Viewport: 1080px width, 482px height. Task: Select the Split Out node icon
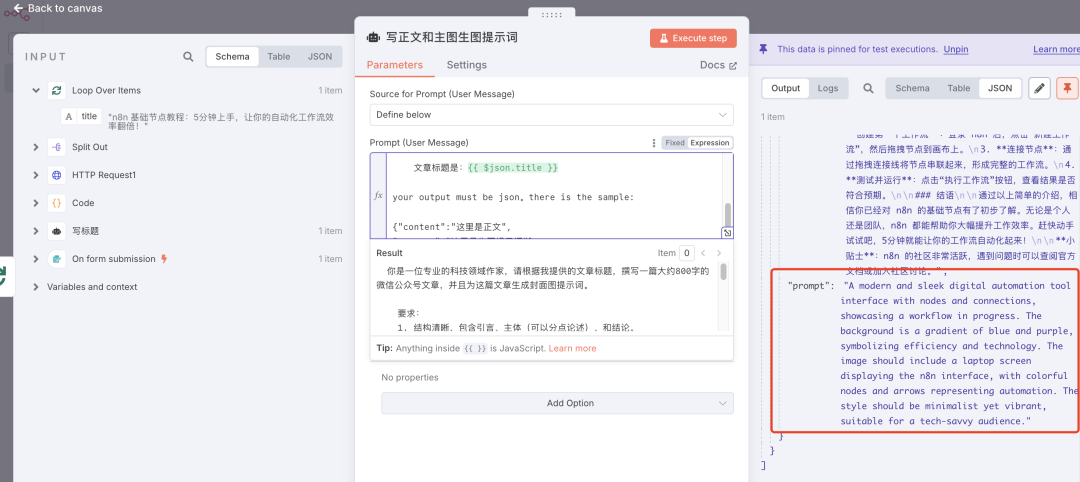click(x=56, y=147)
